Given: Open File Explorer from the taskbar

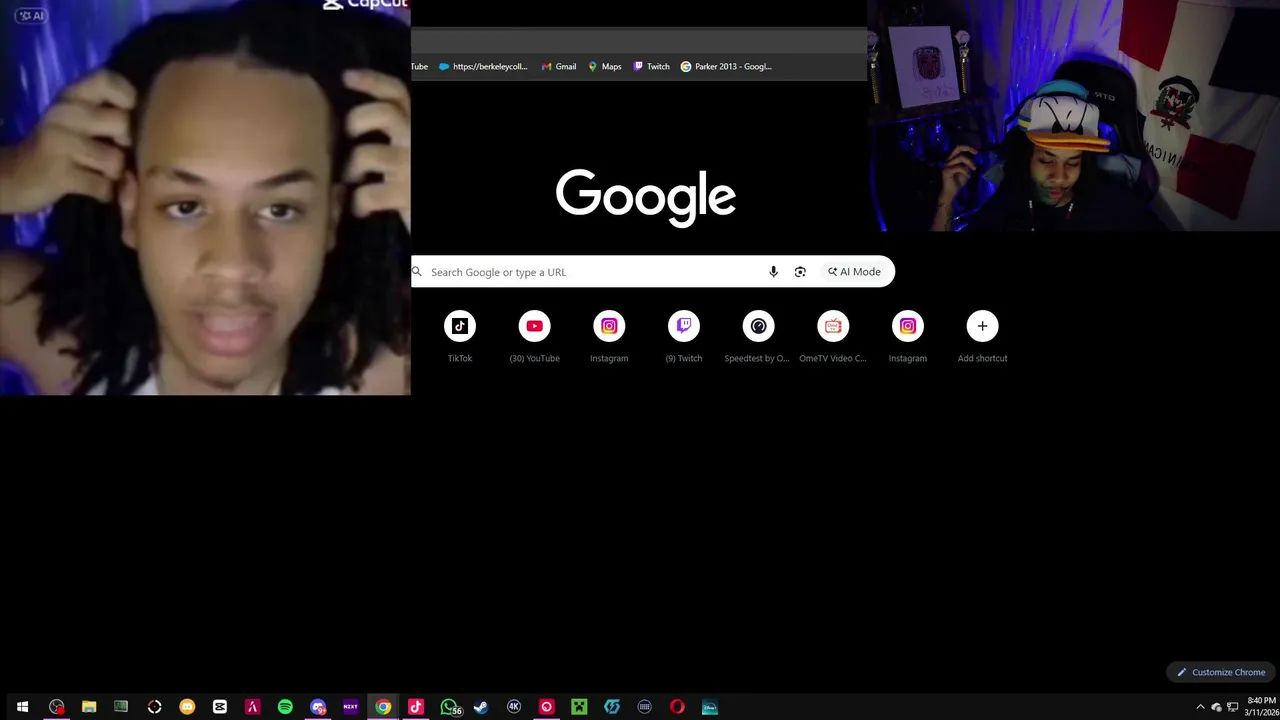Looking at the screenshot, I should (x=89, y=707).
